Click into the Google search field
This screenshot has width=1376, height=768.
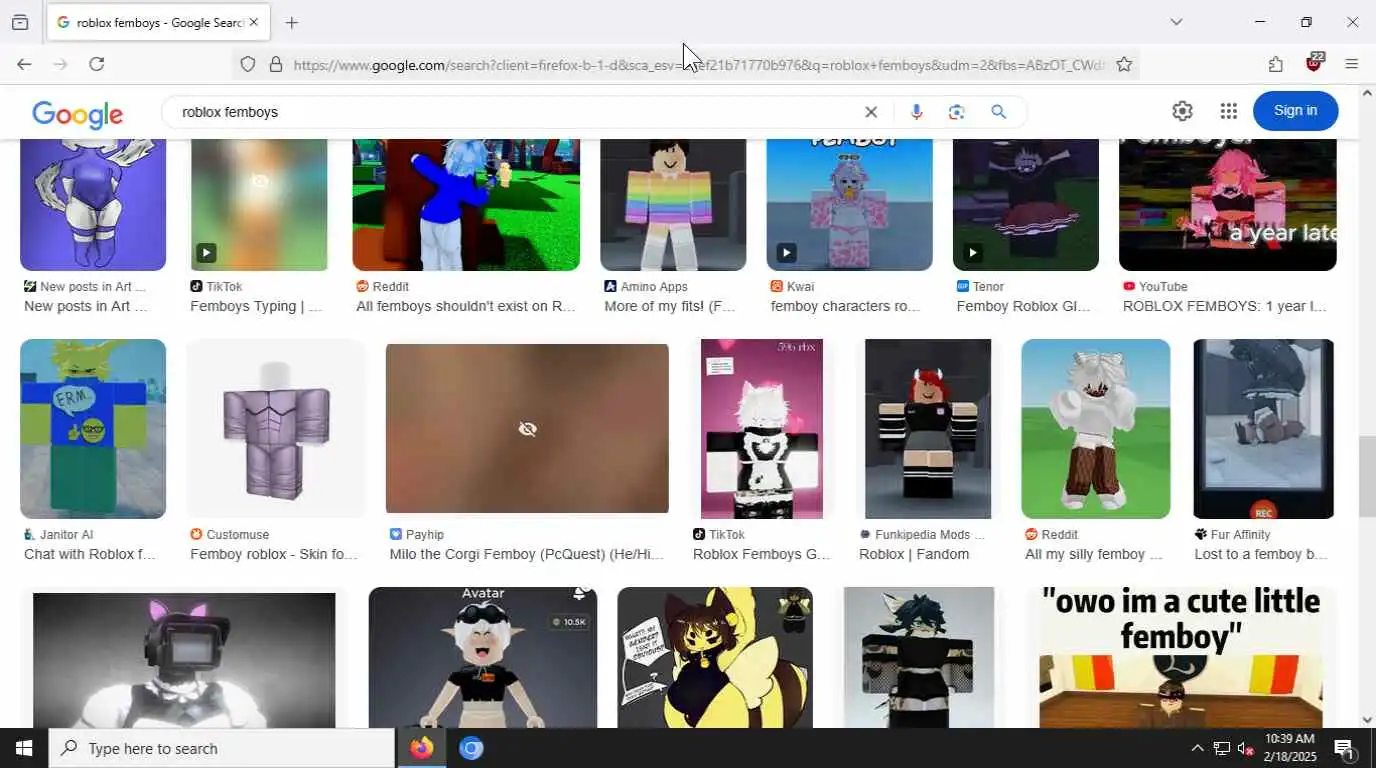click(515, 112)
